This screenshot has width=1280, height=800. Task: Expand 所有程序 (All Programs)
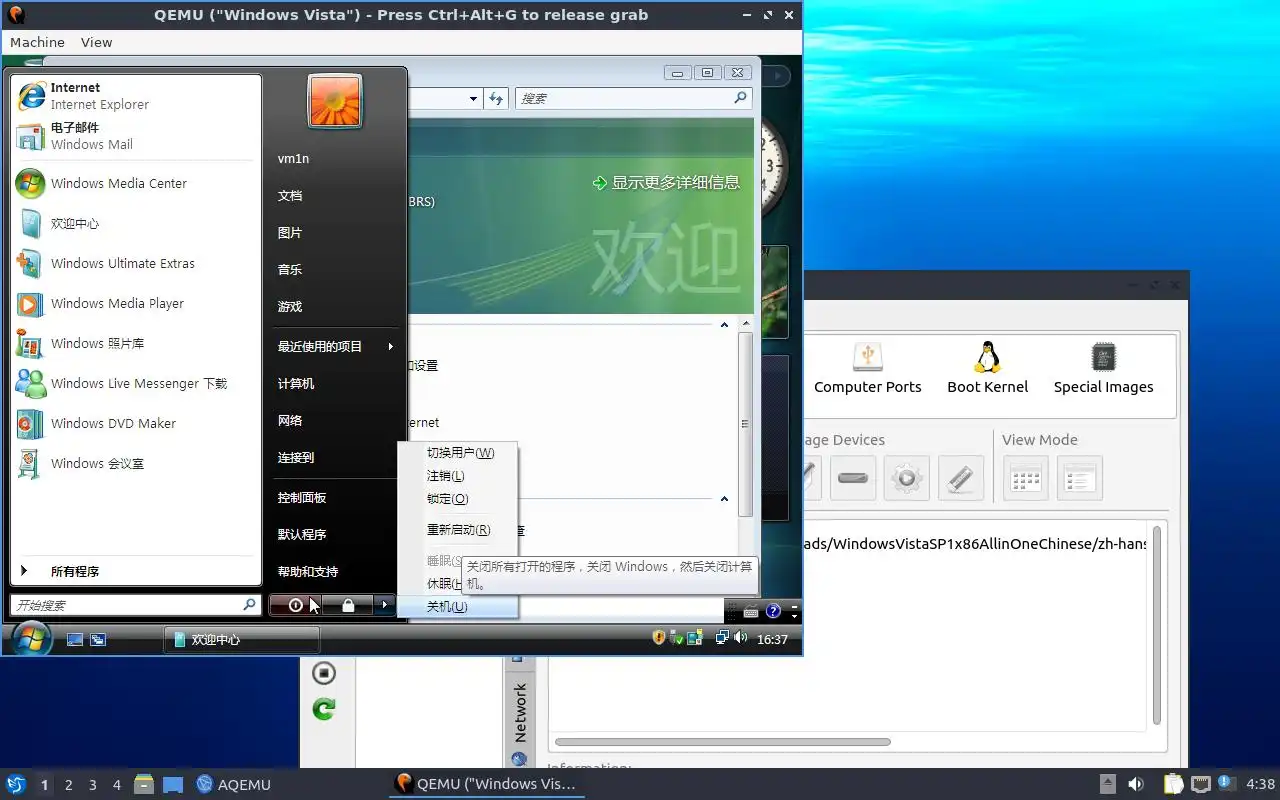coord(135,572)
